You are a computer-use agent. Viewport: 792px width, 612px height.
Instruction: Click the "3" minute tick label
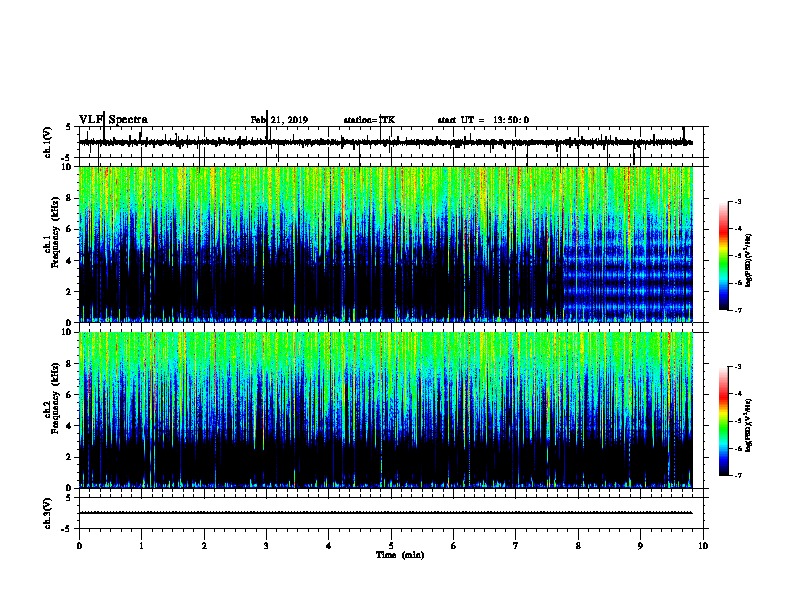266,546
